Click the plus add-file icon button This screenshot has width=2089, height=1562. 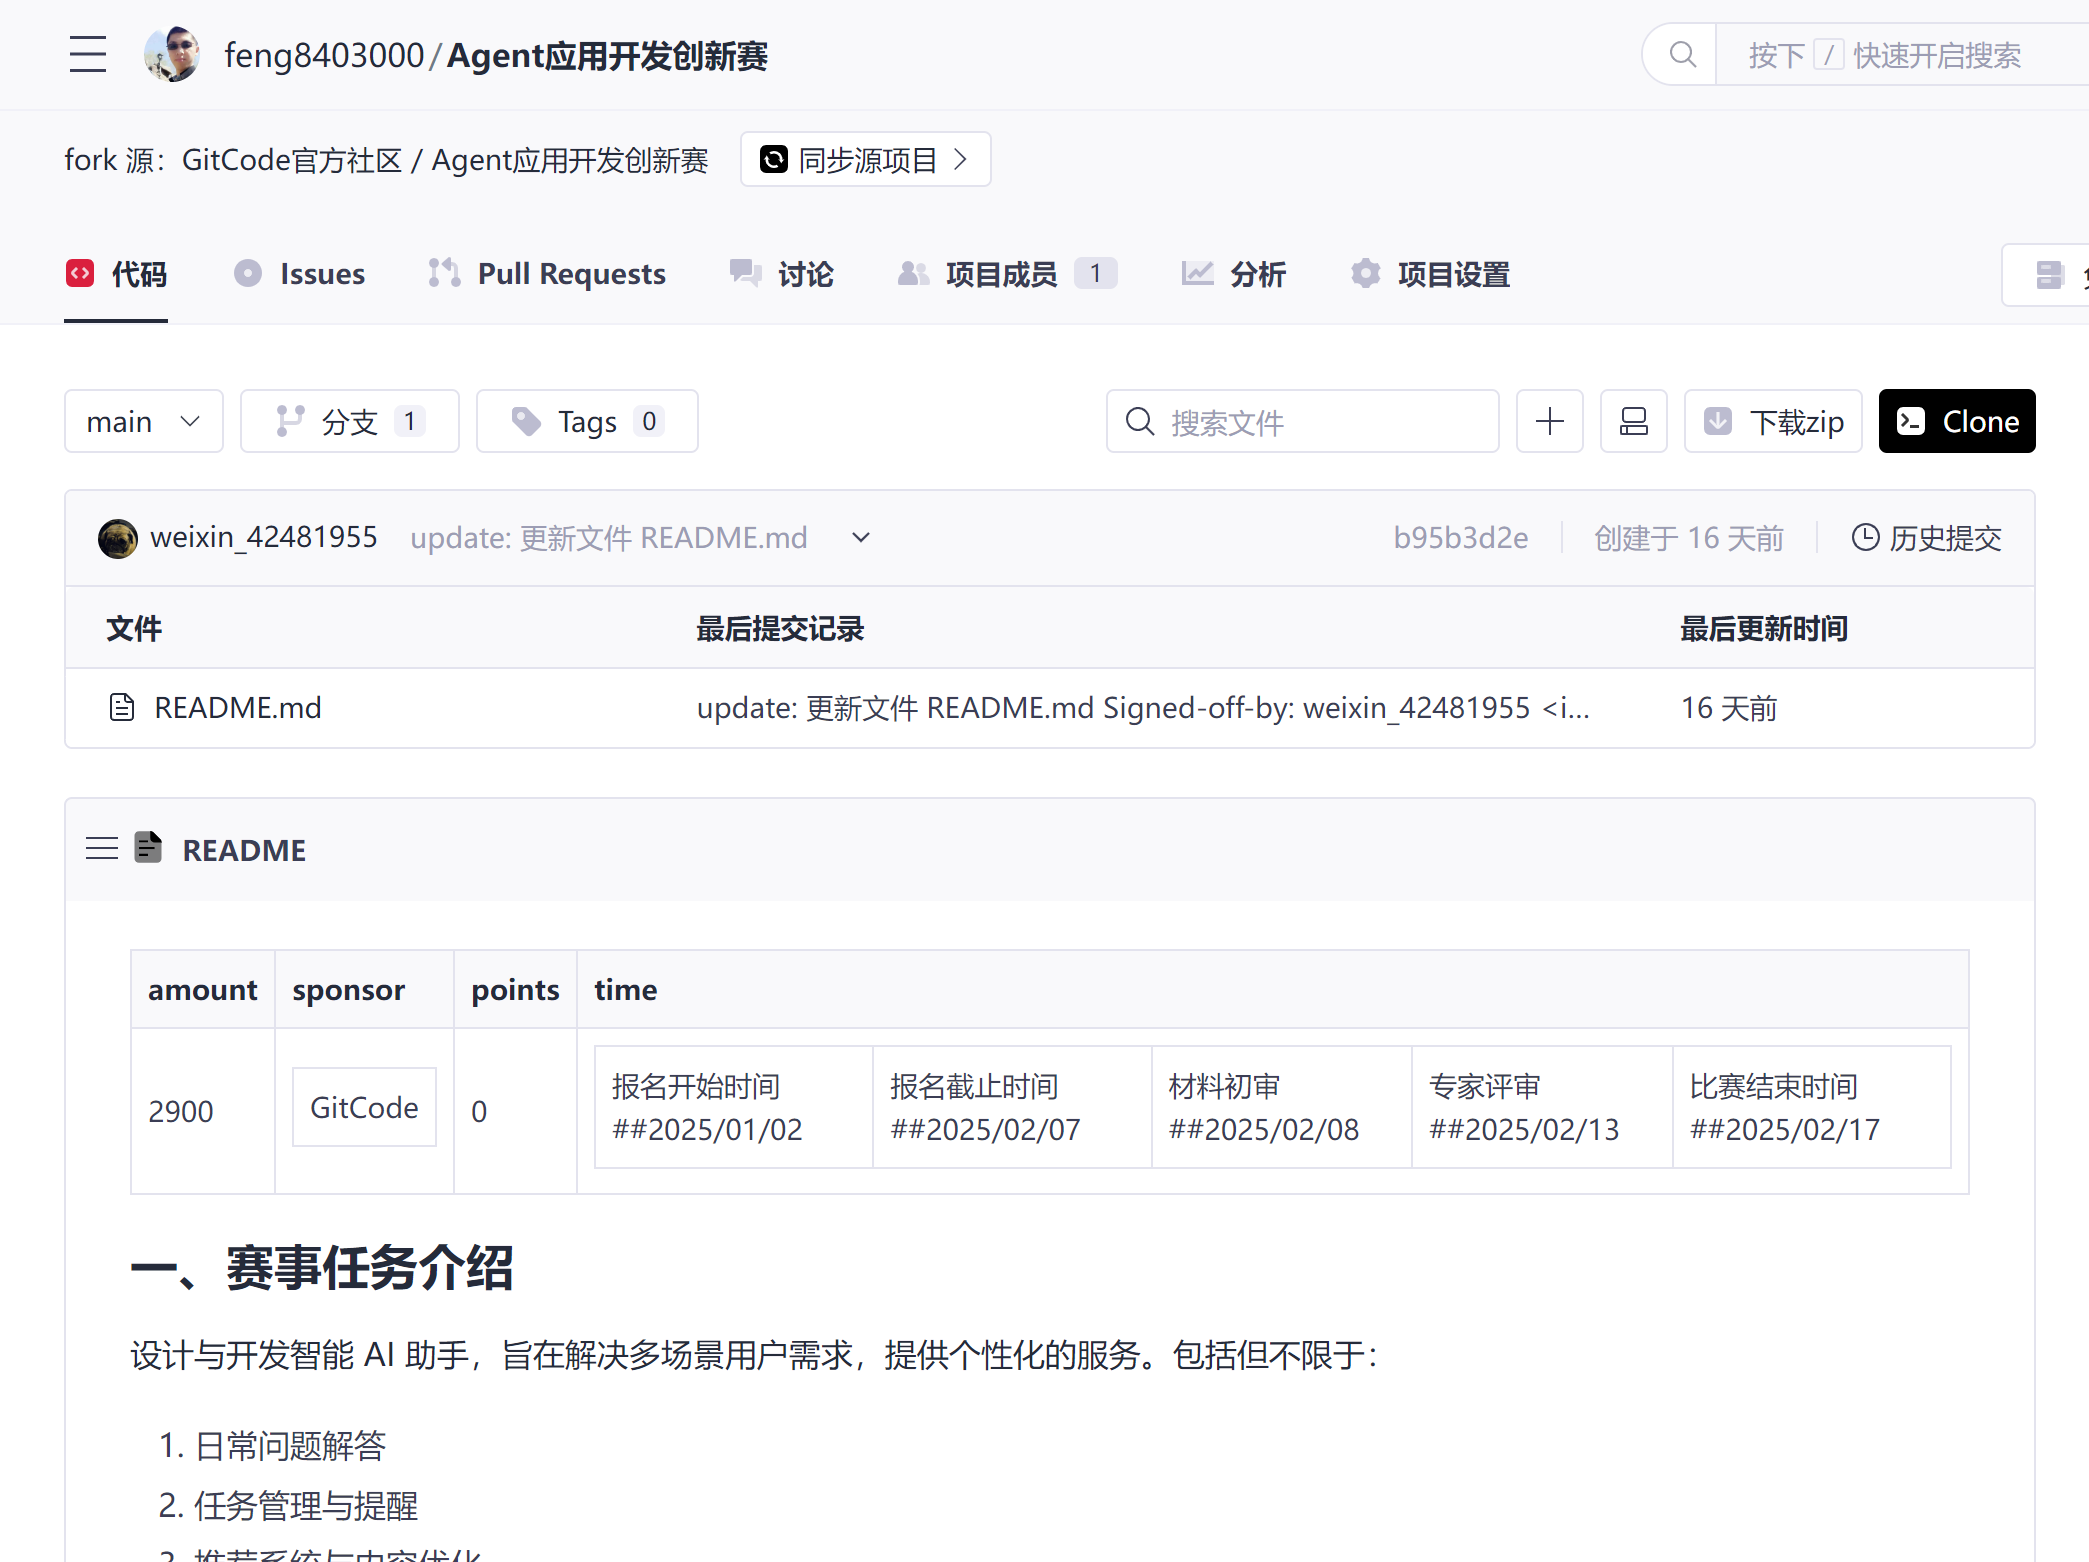(1549, 421)
